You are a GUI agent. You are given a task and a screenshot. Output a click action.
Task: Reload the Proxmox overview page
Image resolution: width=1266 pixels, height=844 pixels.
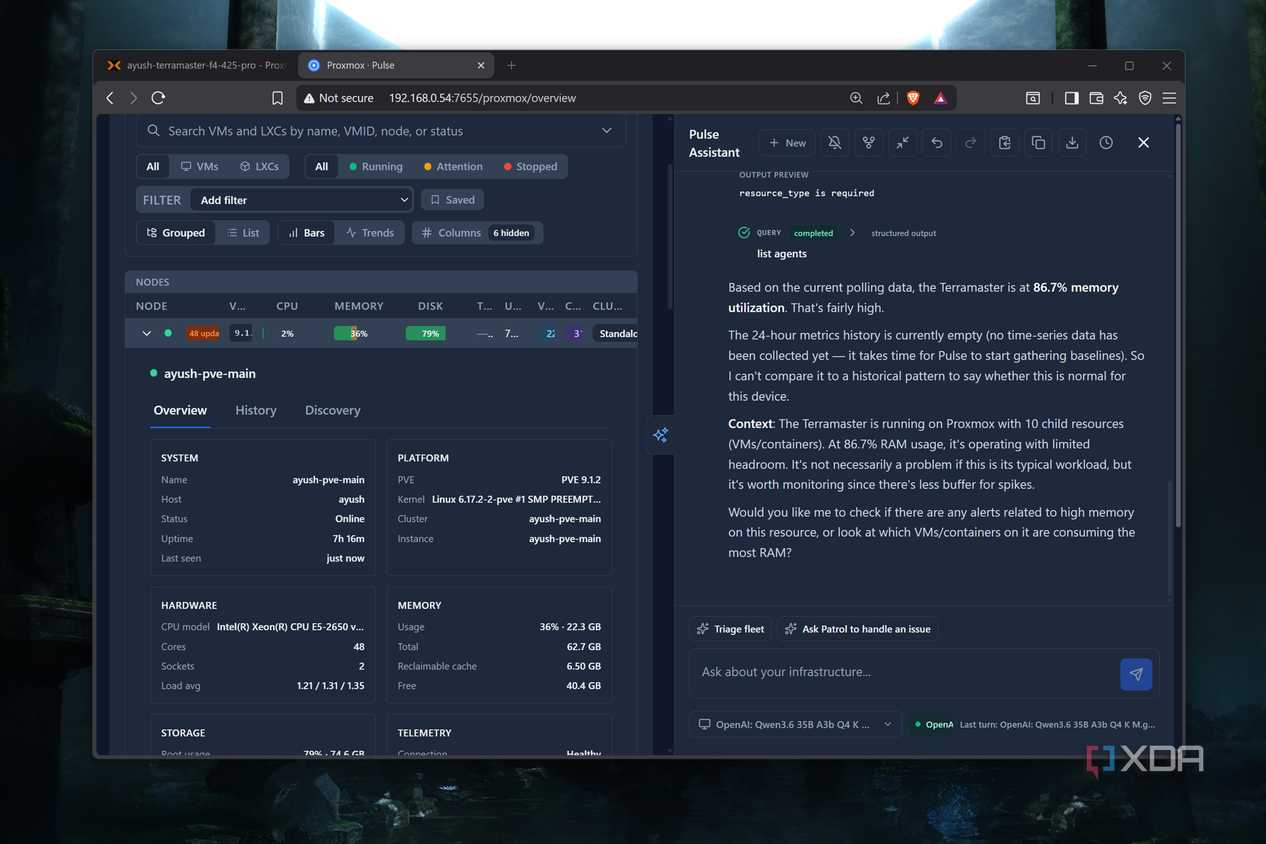pyautogui.click(x=158, y=98)
